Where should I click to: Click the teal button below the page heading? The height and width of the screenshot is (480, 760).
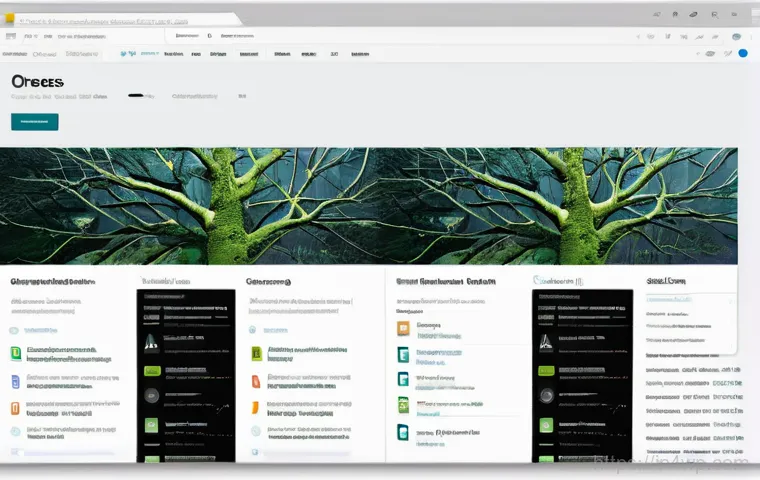(x=34, y=122)
